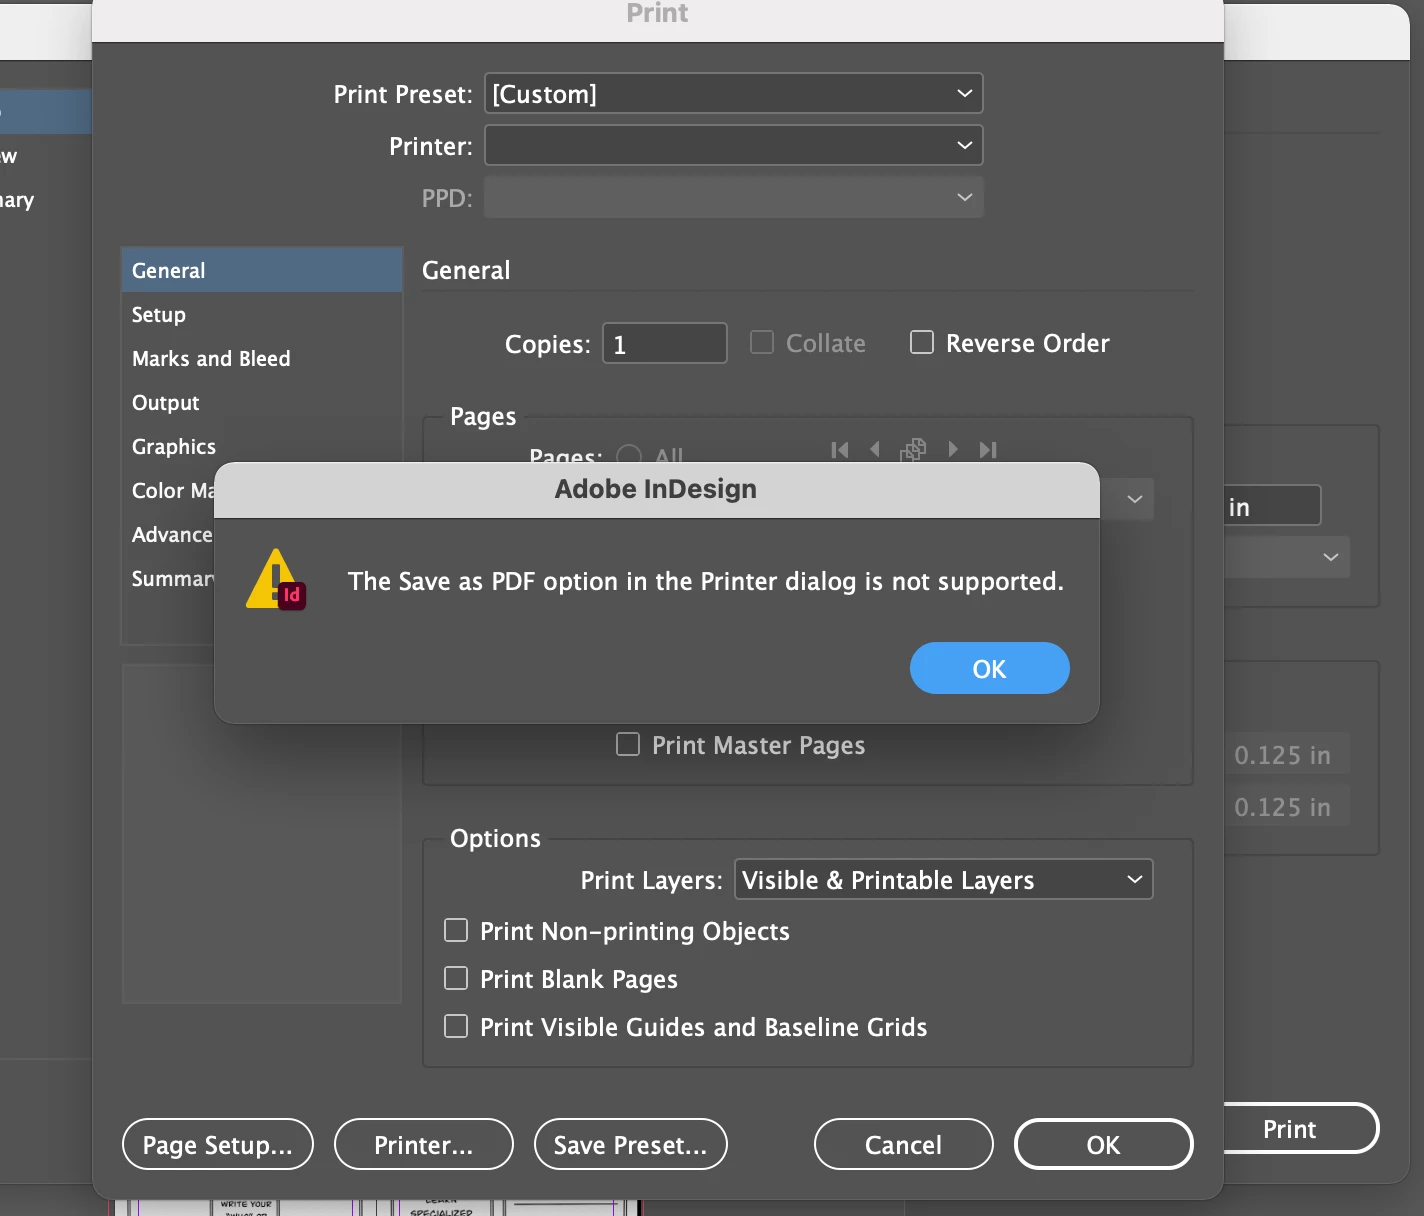This screenshot has width=1424, height=1216.
Task: Click the page preview pane in Print dialog
Action: coord(262,834)
